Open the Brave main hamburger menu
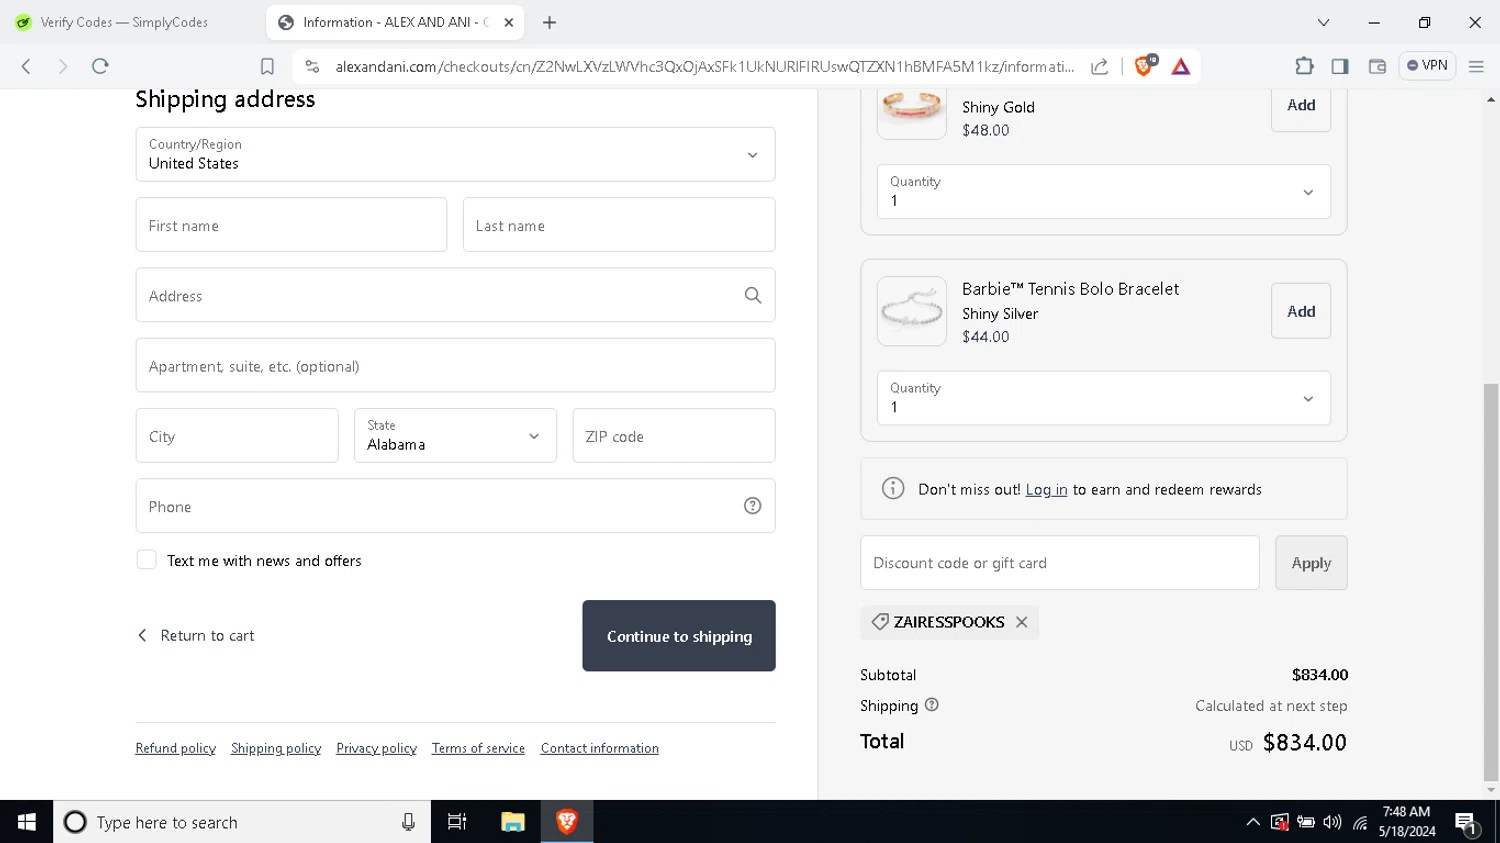 point(1476,66)
